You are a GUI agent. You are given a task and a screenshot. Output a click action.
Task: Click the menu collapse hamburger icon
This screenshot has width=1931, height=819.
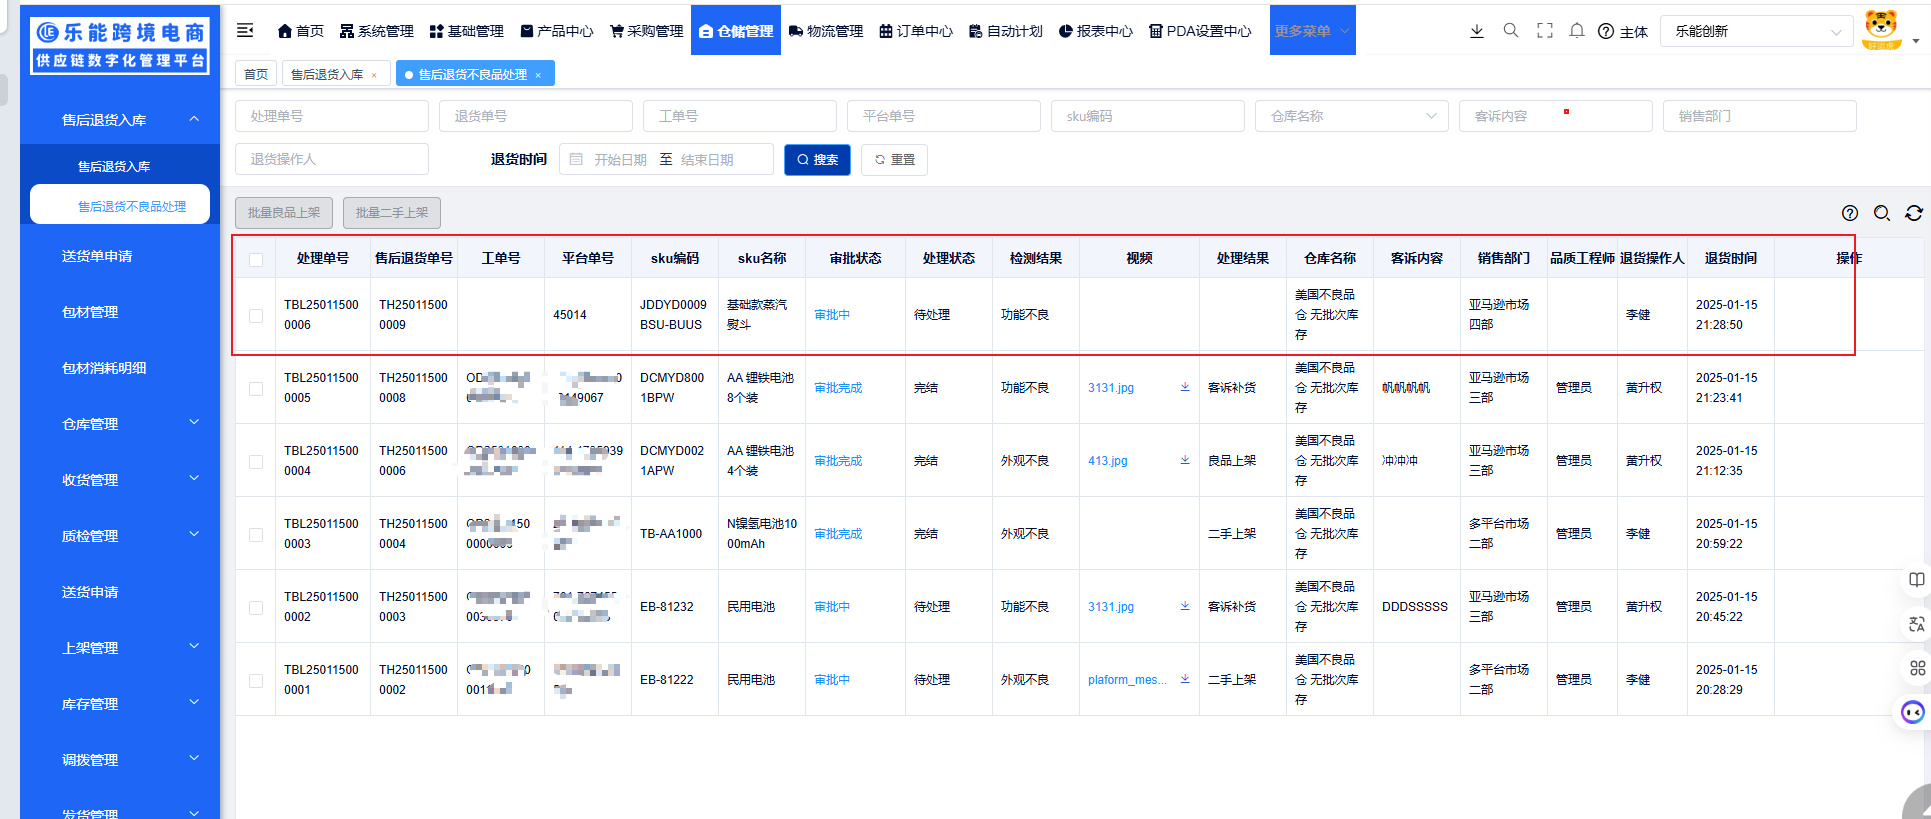coord(245,31)
